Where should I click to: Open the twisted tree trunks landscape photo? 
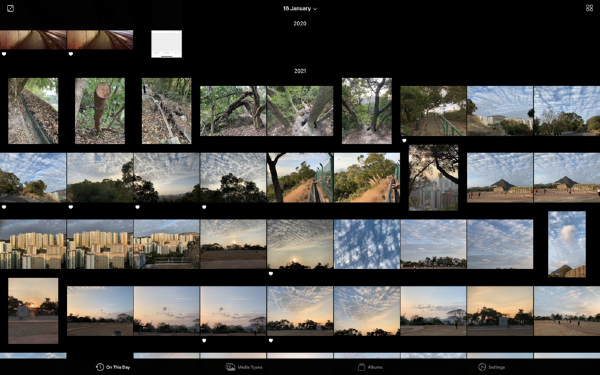[x=233, y=111]
